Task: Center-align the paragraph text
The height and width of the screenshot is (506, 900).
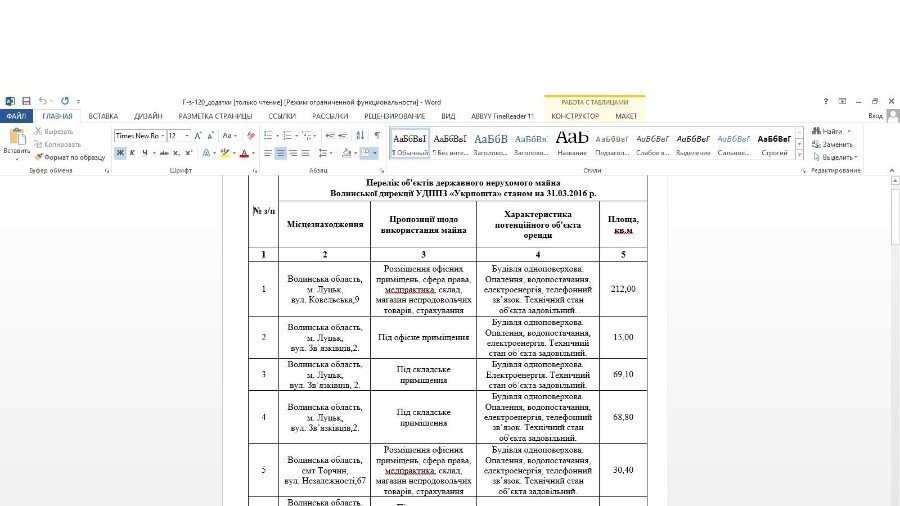Action: click(280, 153)
